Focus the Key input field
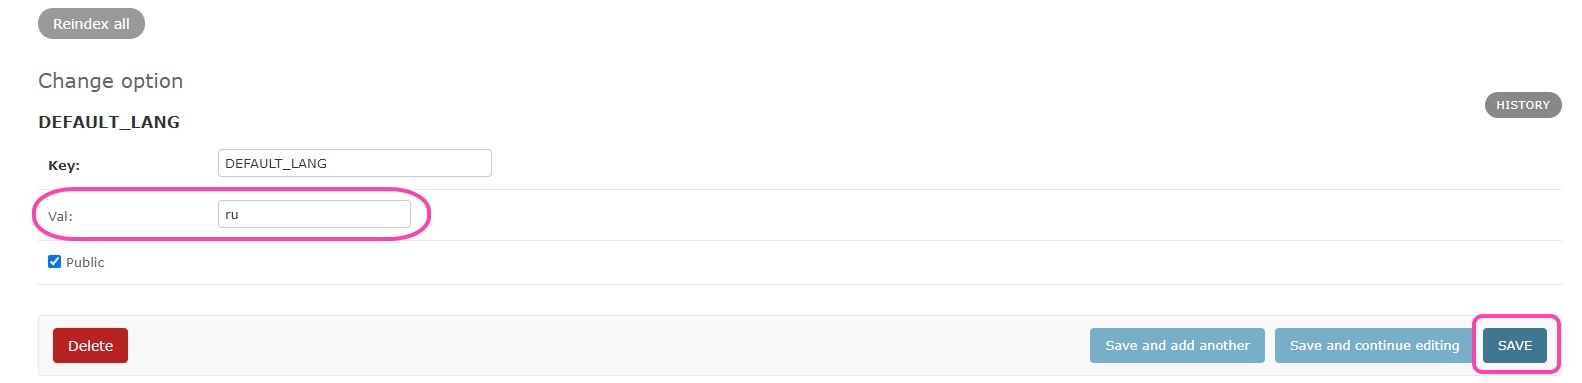The image size is (1582, 383). (354, 163)
